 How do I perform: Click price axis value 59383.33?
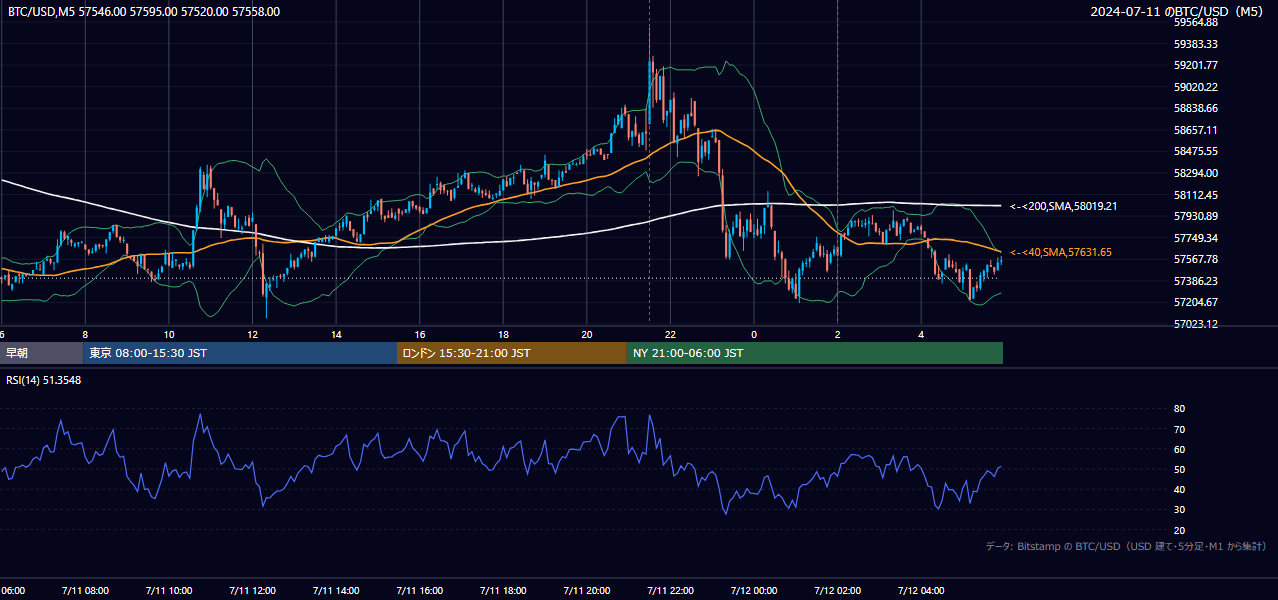[x=1195, y=44]
